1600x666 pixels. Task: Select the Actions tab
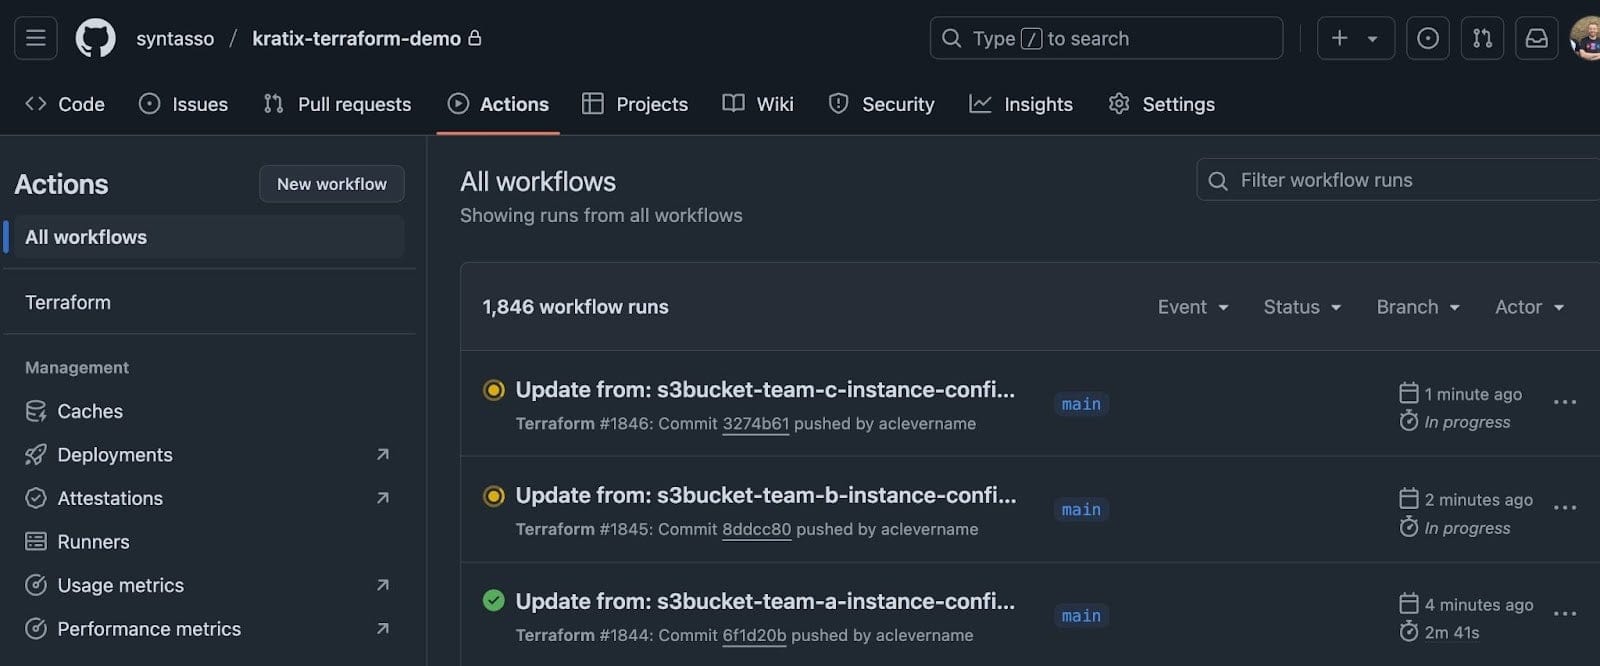[498, 104]
